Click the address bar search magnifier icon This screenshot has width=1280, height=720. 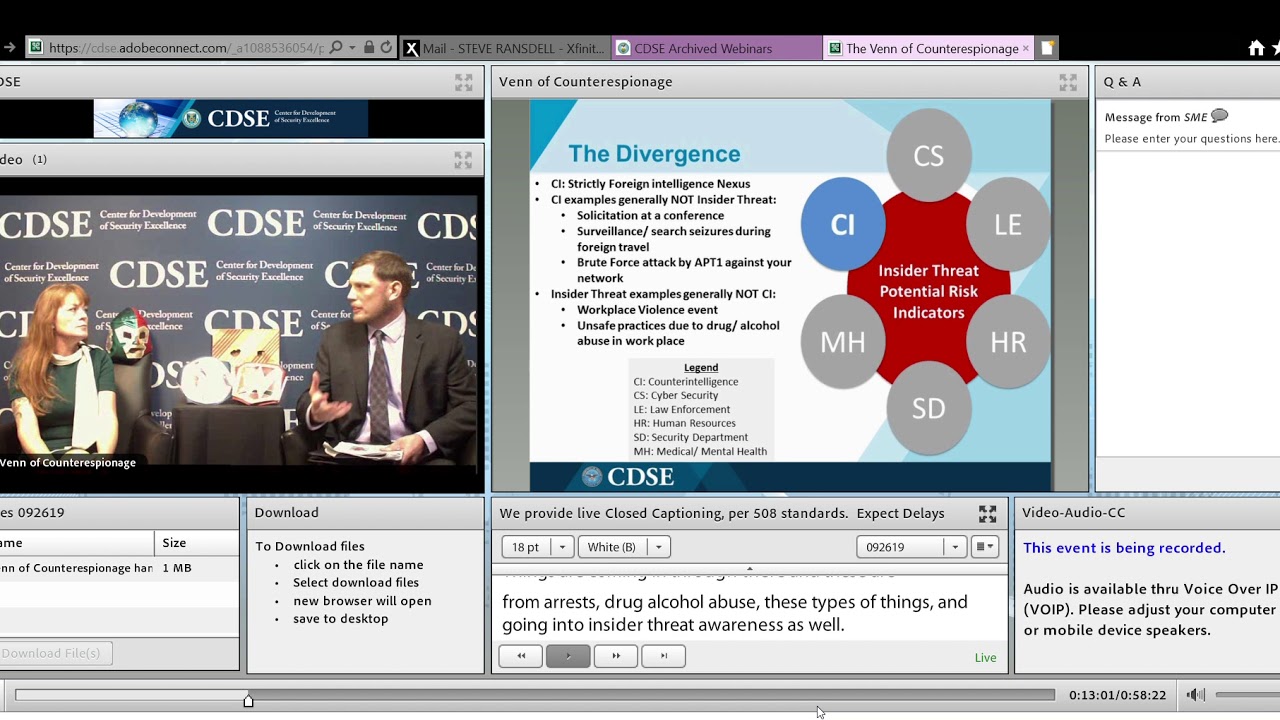(x=336, y=47)
